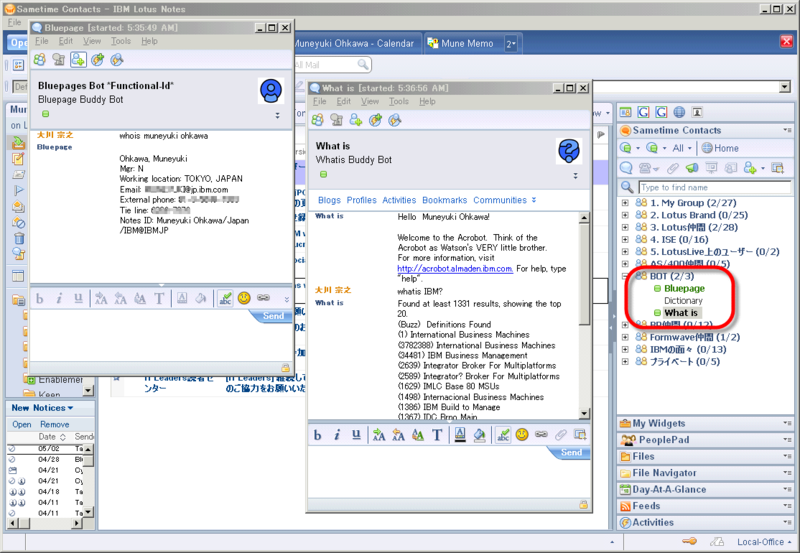Switch to Mune Memo tab
800x553 pixels.
467,43
